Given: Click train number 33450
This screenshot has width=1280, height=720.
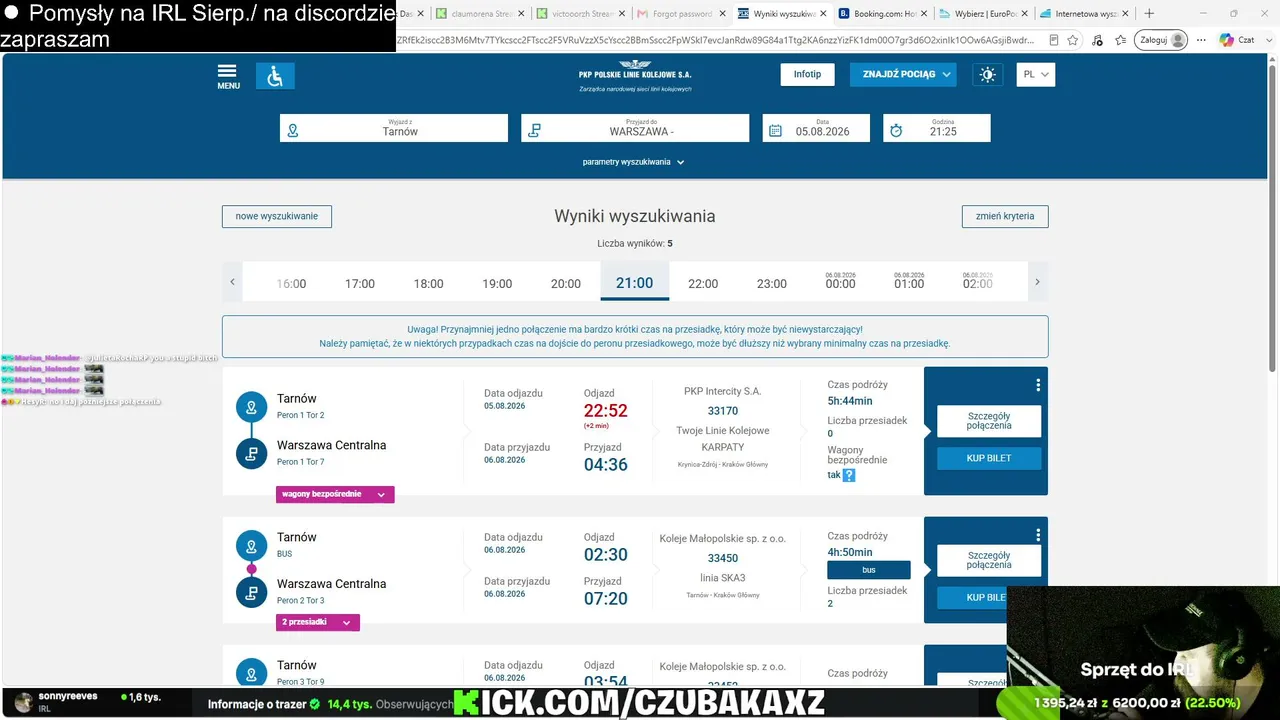Looking at the screenshot, I should pyautogui.click(x=723, y=558).
